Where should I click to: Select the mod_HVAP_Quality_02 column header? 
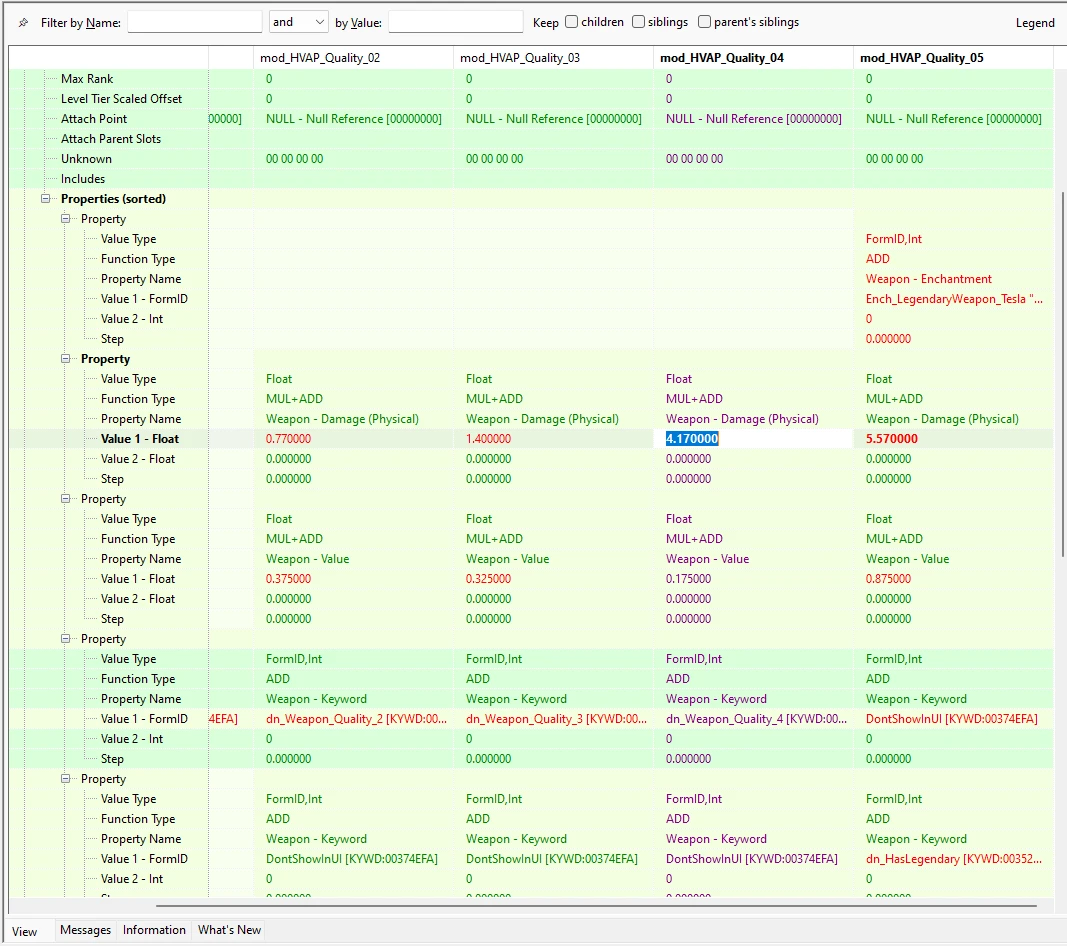353,58
